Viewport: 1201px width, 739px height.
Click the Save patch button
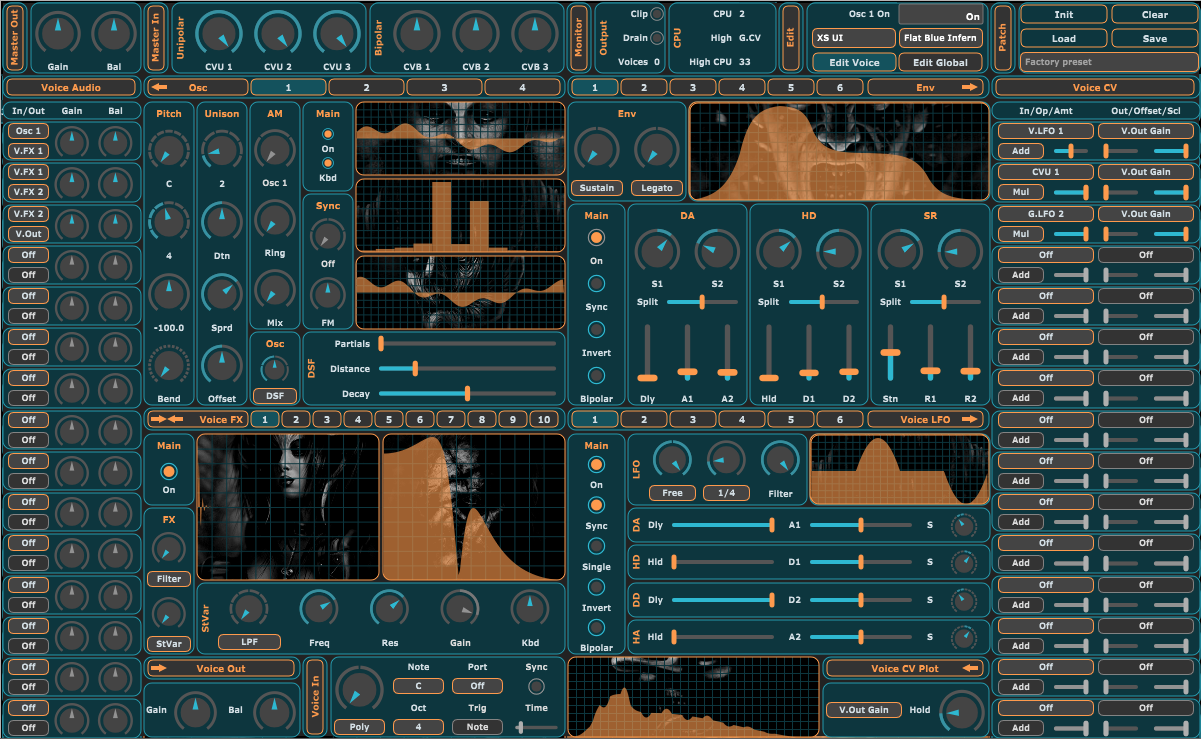(x=1154, y=38)
